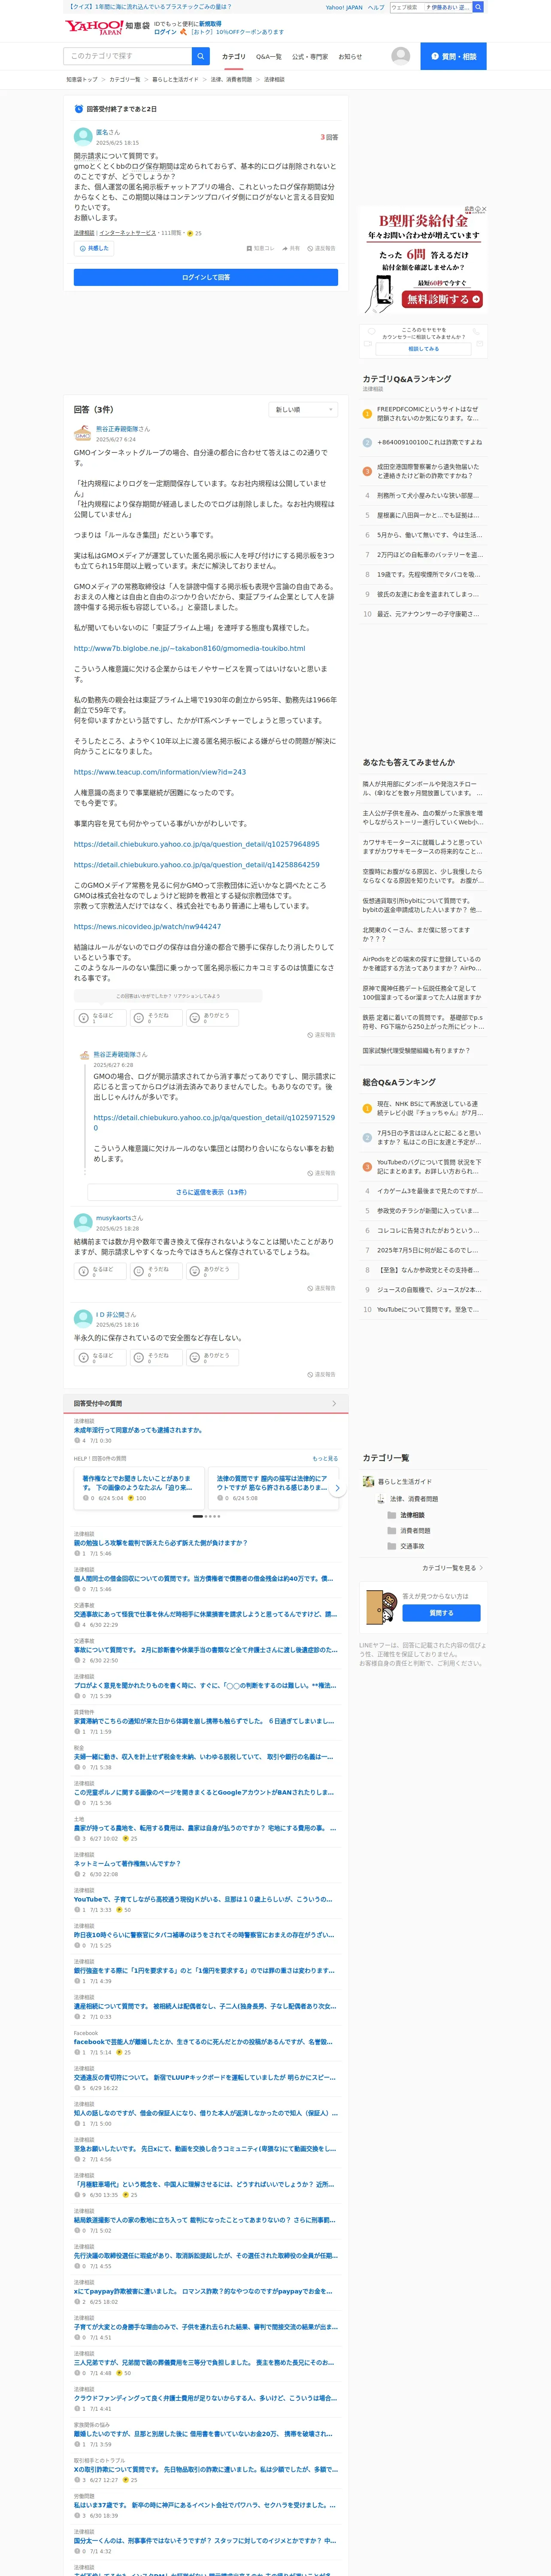Select the カテゴリ navigation tab

point(233,57)
